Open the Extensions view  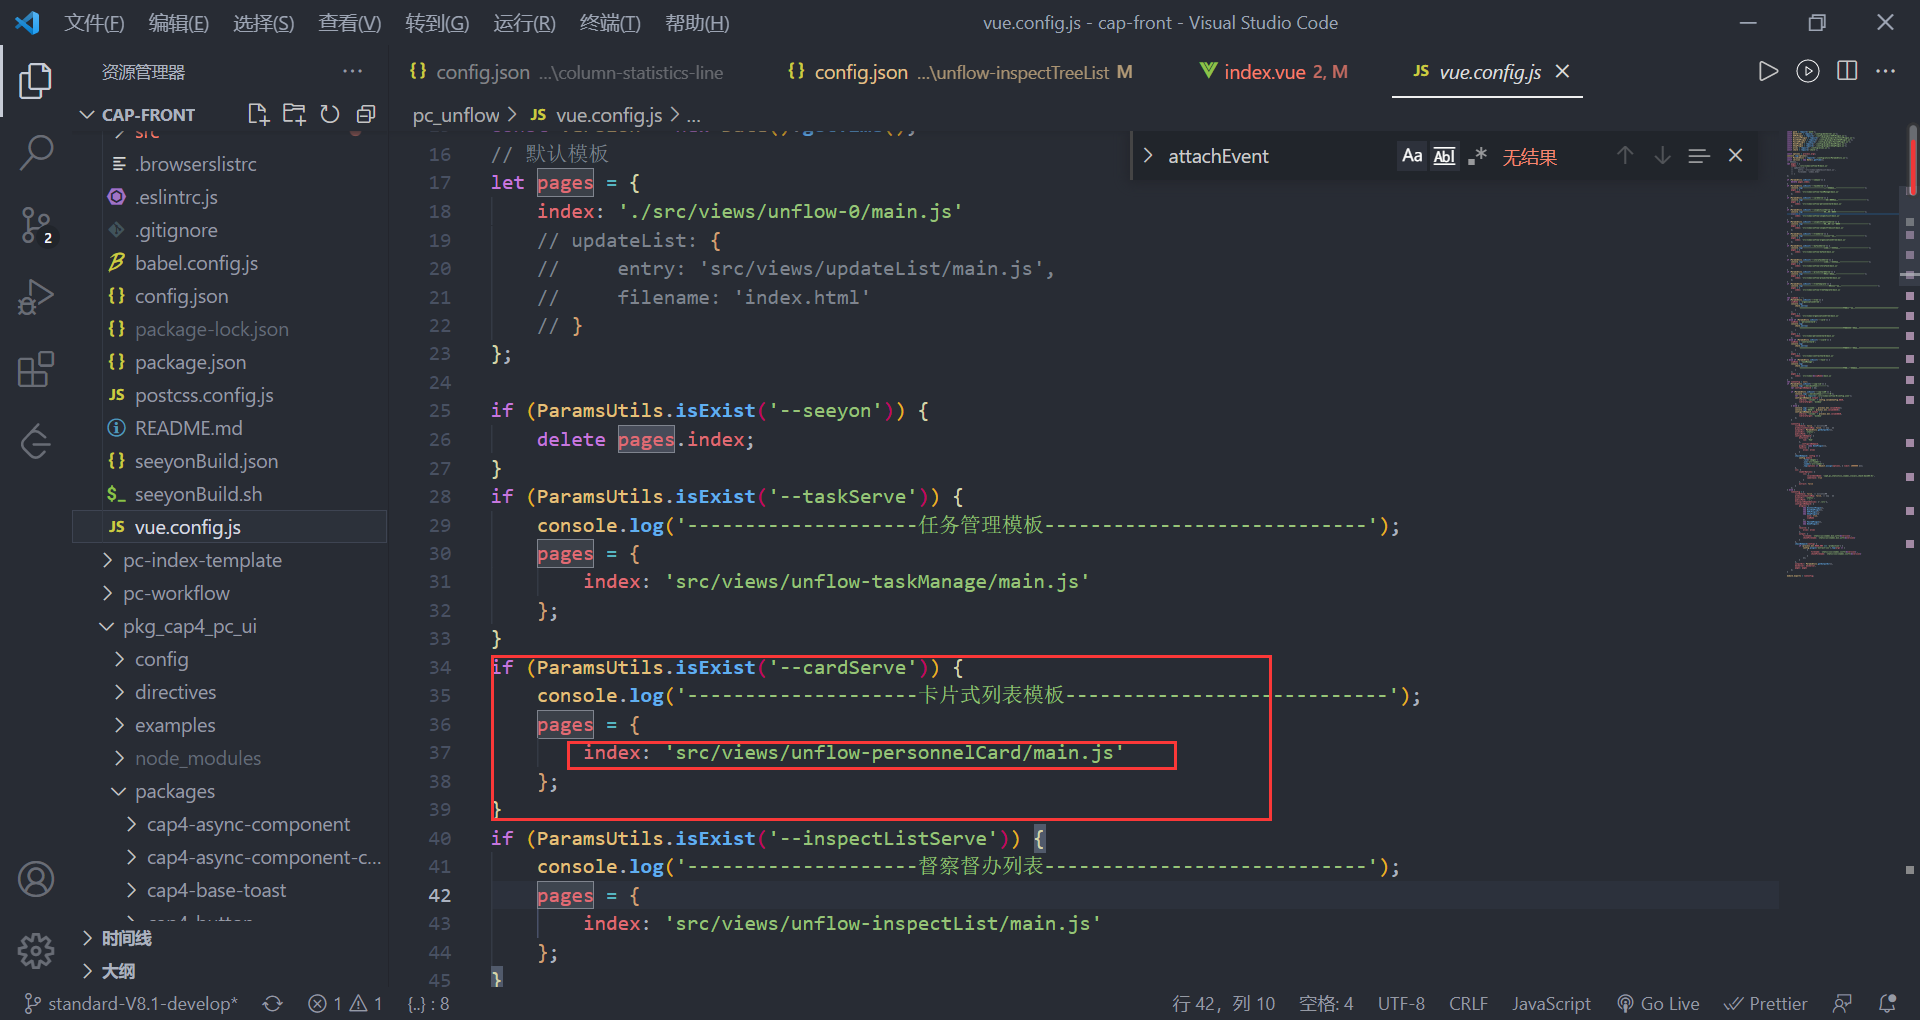(36, 369)
